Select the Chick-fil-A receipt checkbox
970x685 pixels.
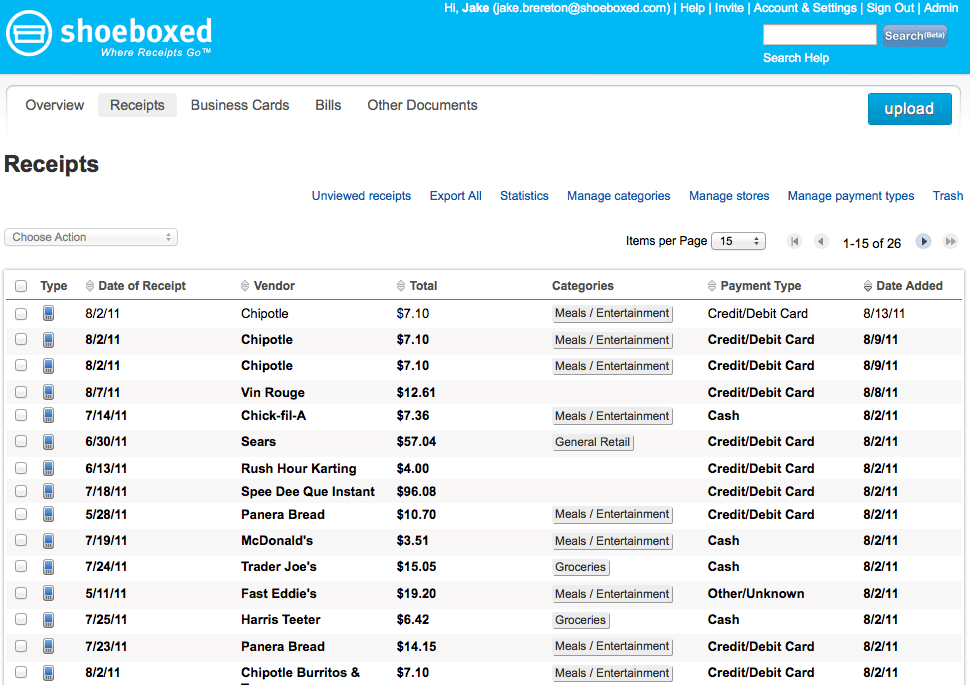21,415
